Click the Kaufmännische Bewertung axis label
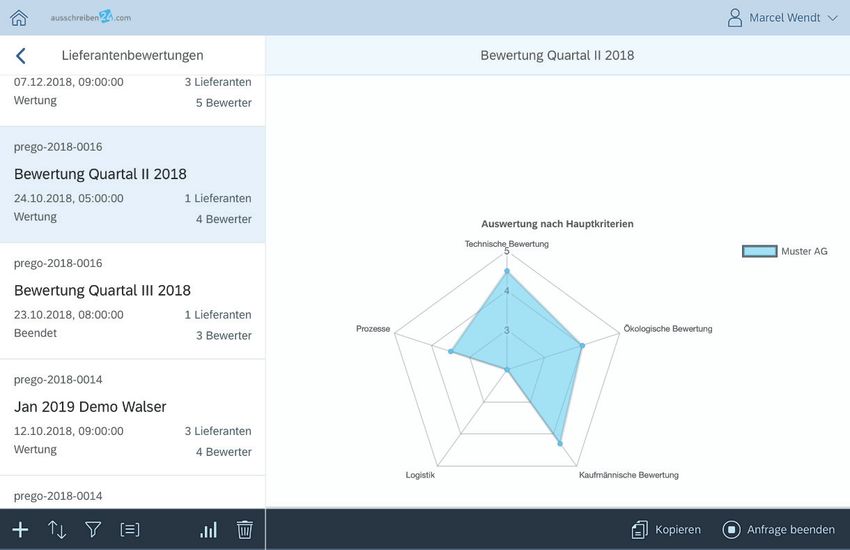This screenshot has width=850, height=550. coord(628,475)
